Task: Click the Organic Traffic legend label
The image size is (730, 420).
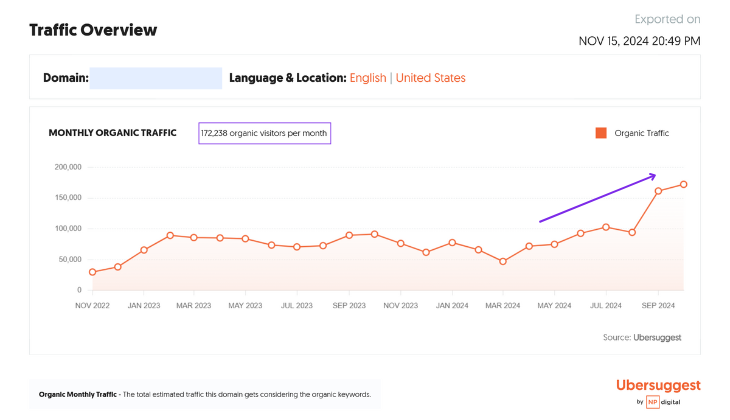Action: click(x=641, y=133)
